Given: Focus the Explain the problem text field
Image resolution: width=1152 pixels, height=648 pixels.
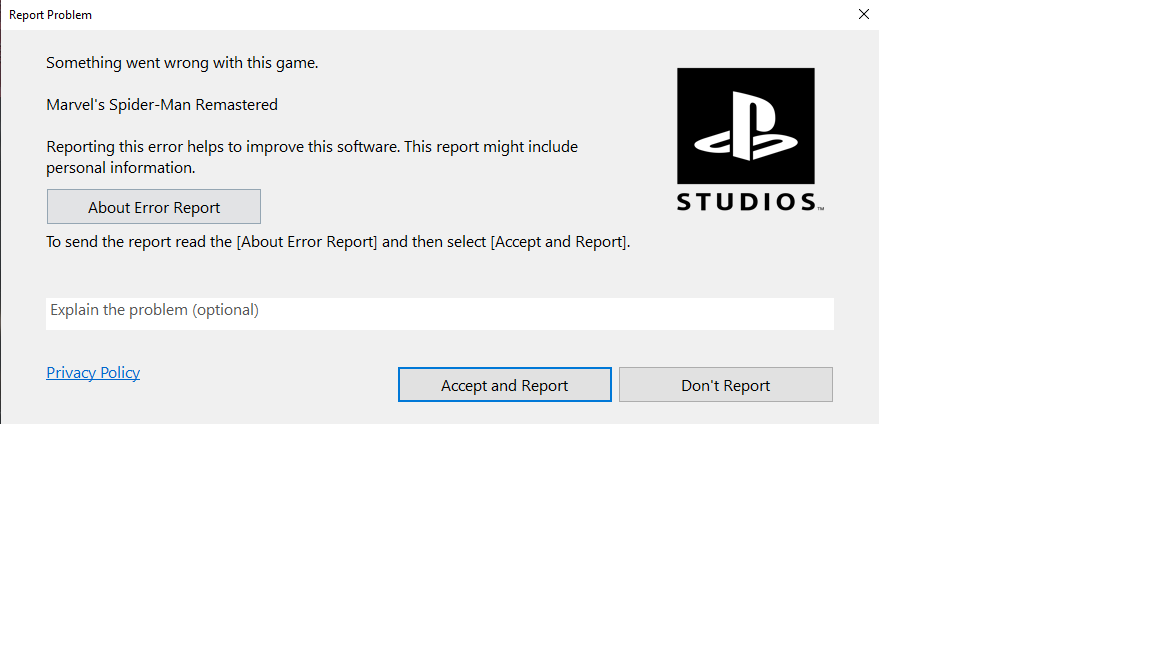Looking at the screenshot, I should pyautogui.click(x=440, y=313).
